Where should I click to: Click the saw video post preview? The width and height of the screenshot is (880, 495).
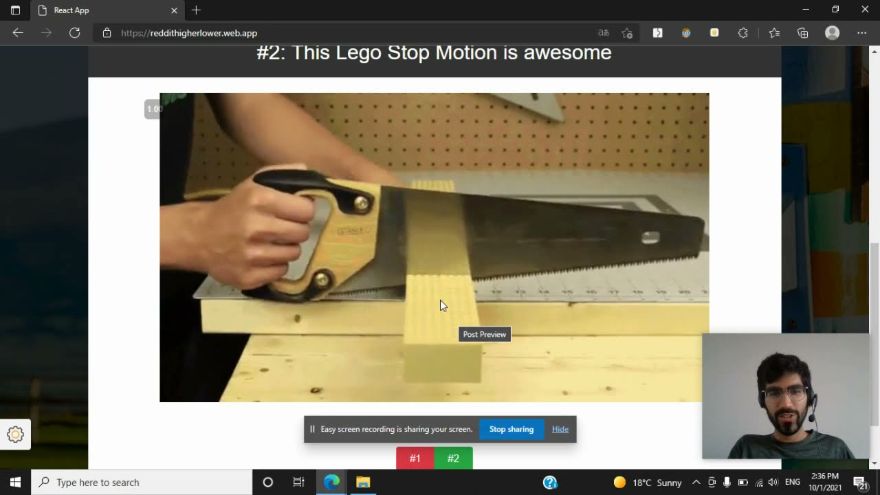coord(434,248)
